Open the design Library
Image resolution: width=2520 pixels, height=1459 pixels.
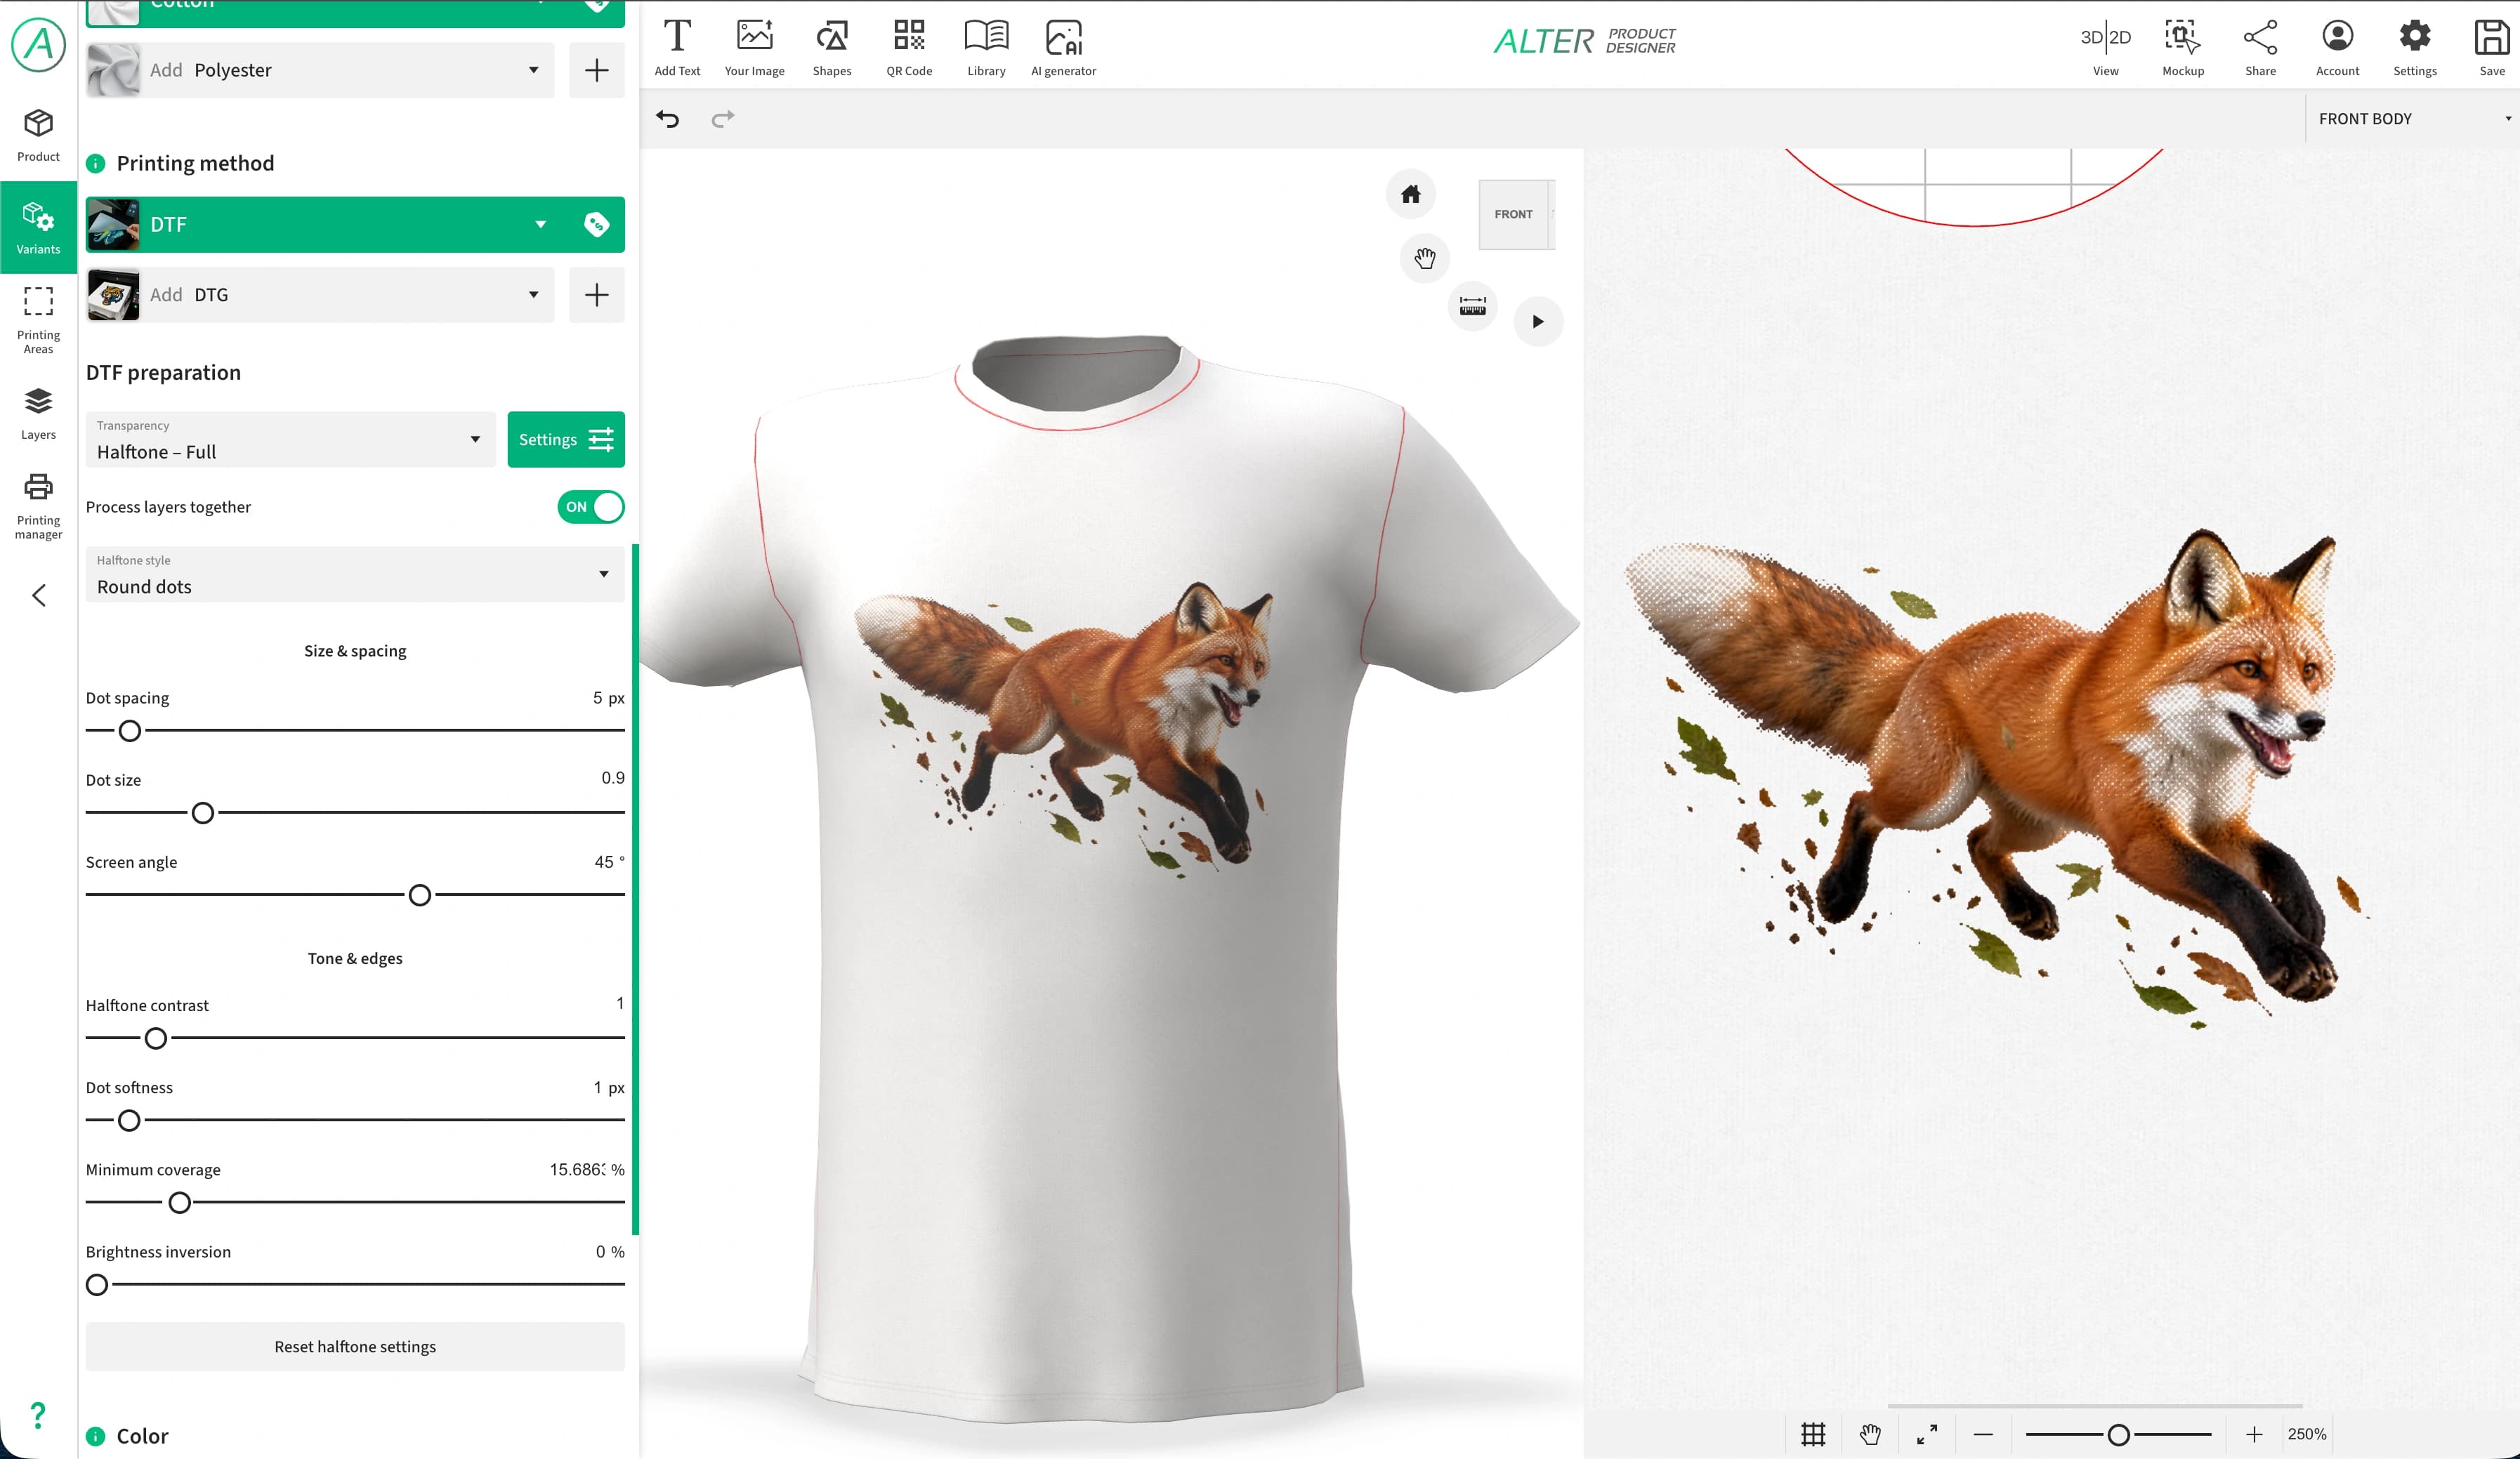point(986,47)
